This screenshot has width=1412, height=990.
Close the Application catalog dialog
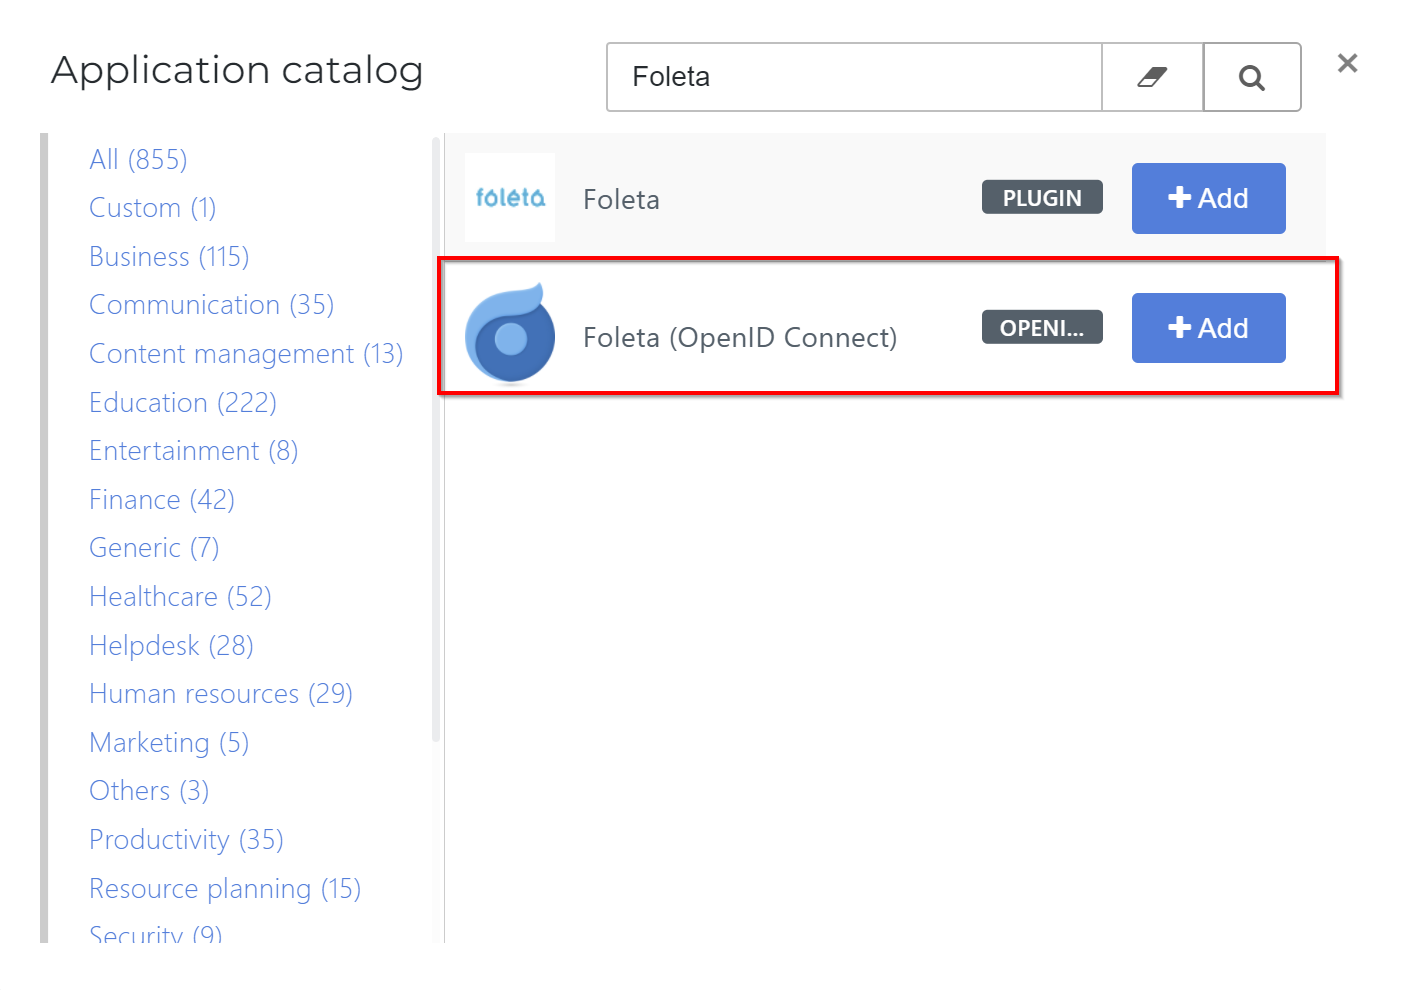(1347, 63)
